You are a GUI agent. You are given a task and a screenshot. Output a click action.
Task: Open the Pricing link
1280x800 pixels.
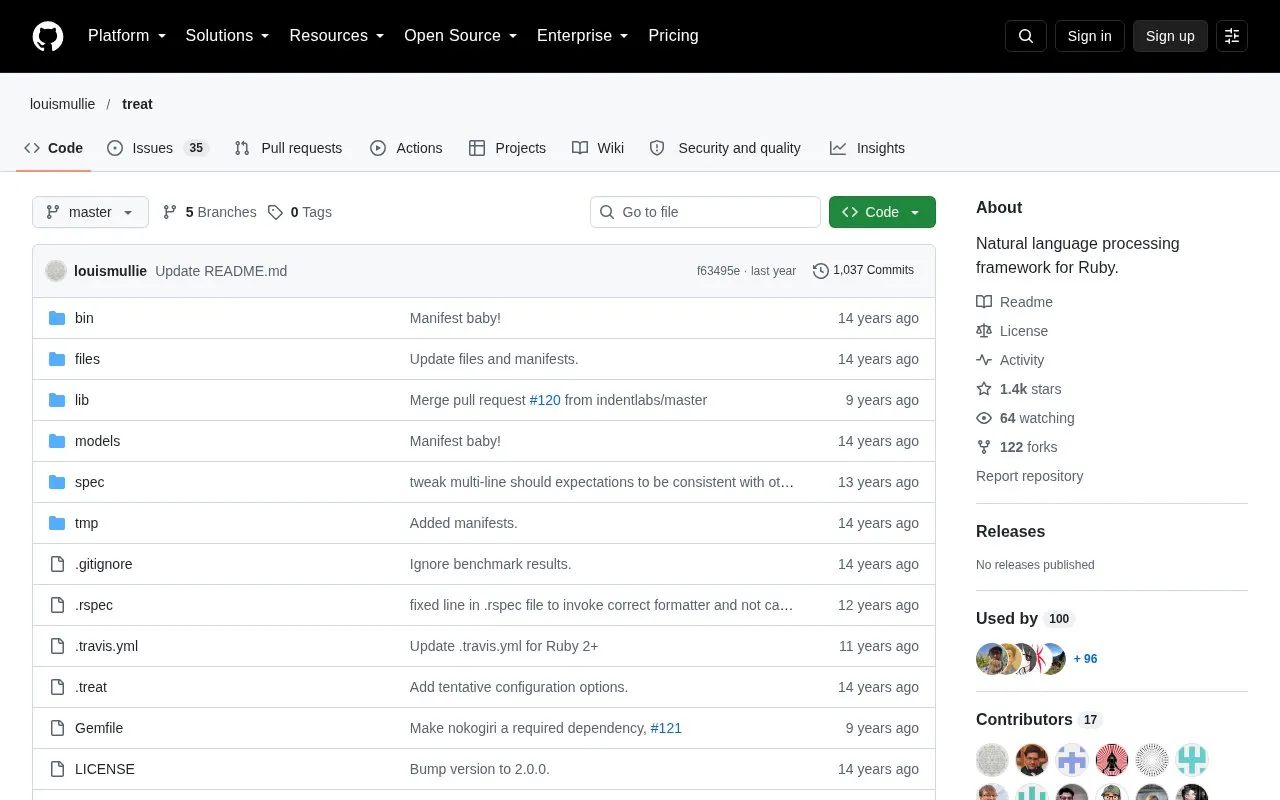(x=673, y=36)
